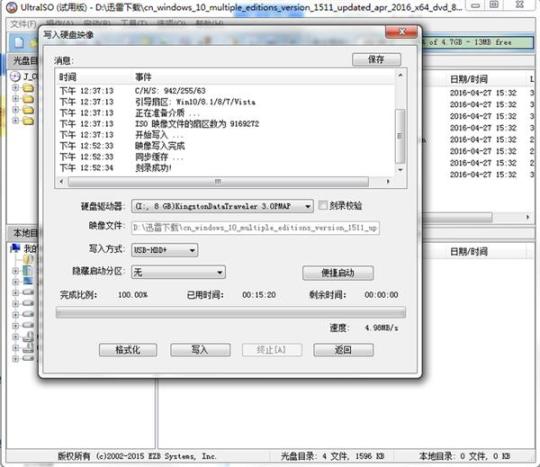
Task: Open the 隐藏启动分区 dropdown showing 无
Action: point(178,272)
